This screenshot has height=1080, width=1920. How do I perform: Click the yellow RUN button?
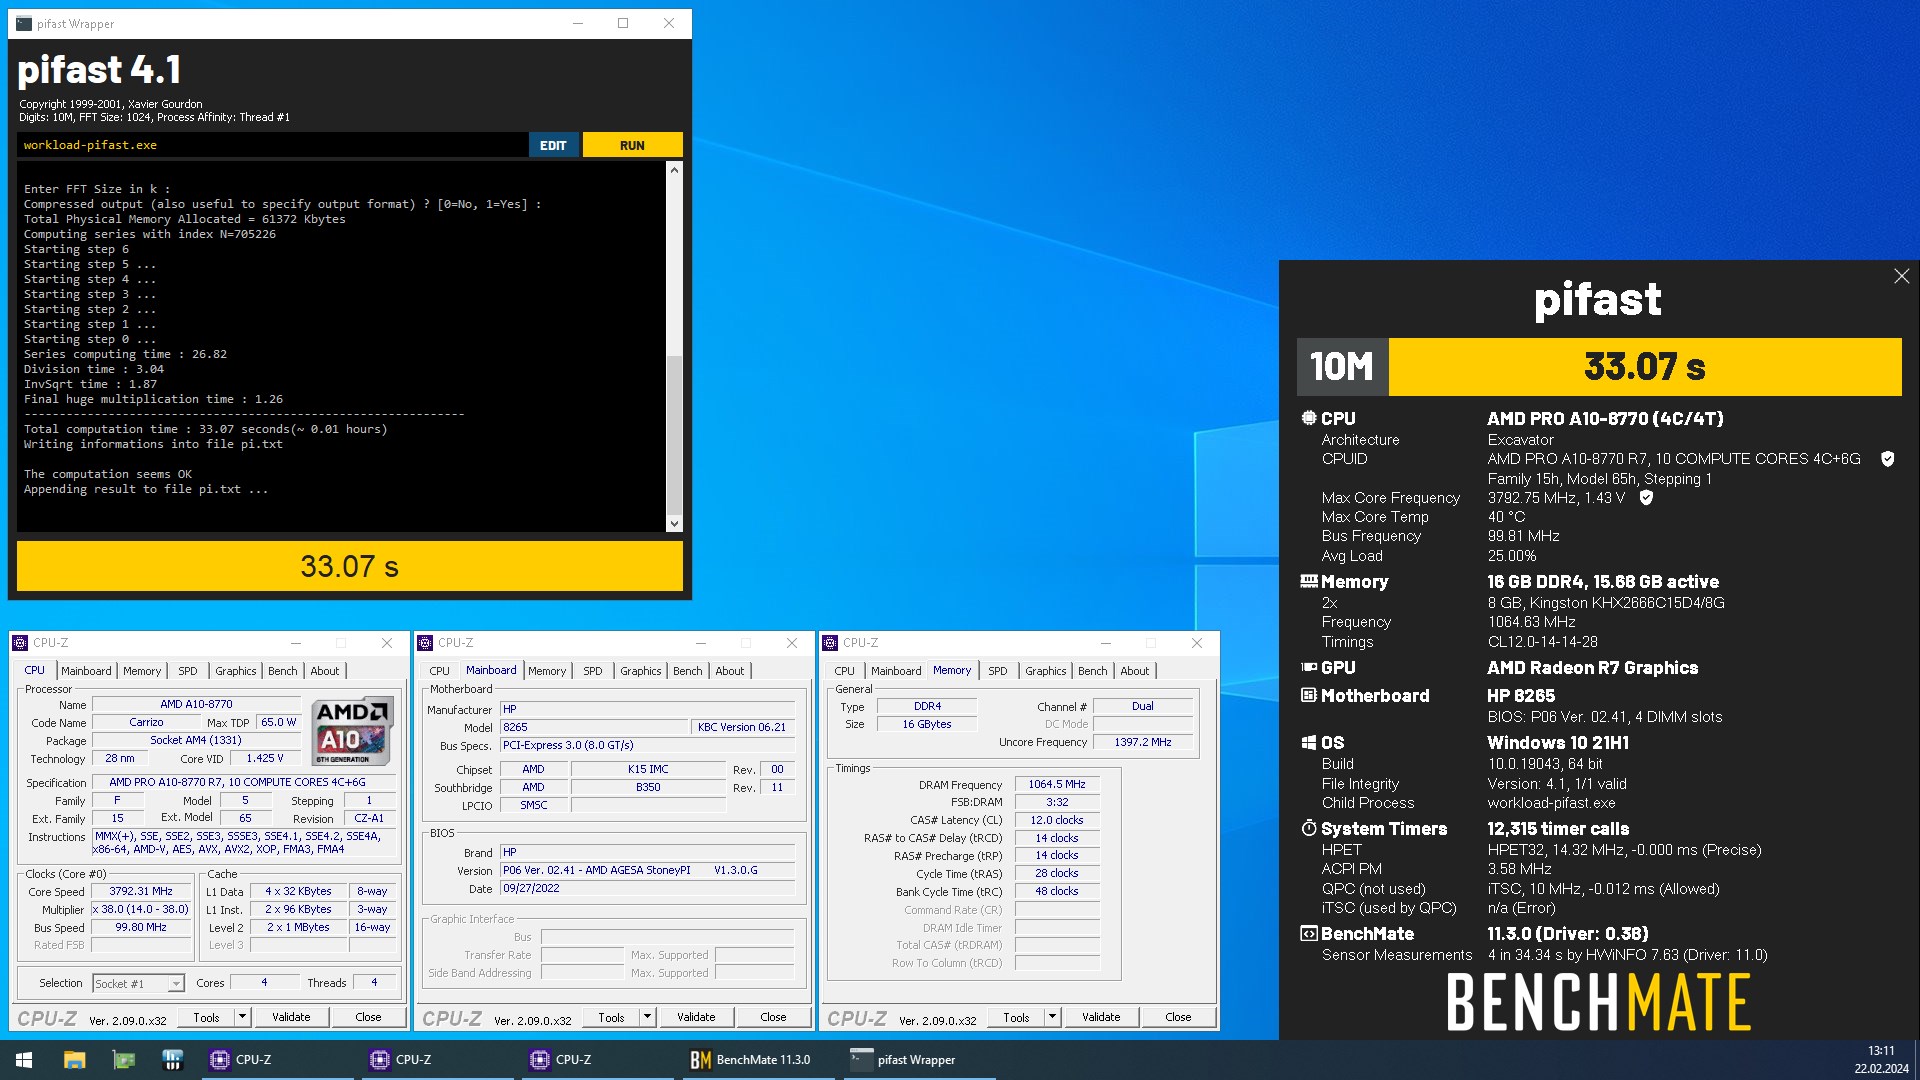coord(632,145)
